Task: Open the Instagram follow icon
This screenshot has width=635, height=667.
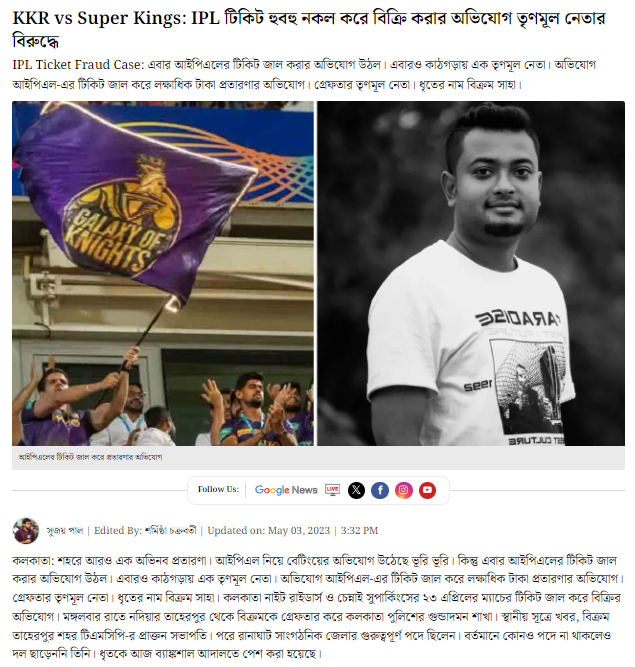Action: point(404,490)
